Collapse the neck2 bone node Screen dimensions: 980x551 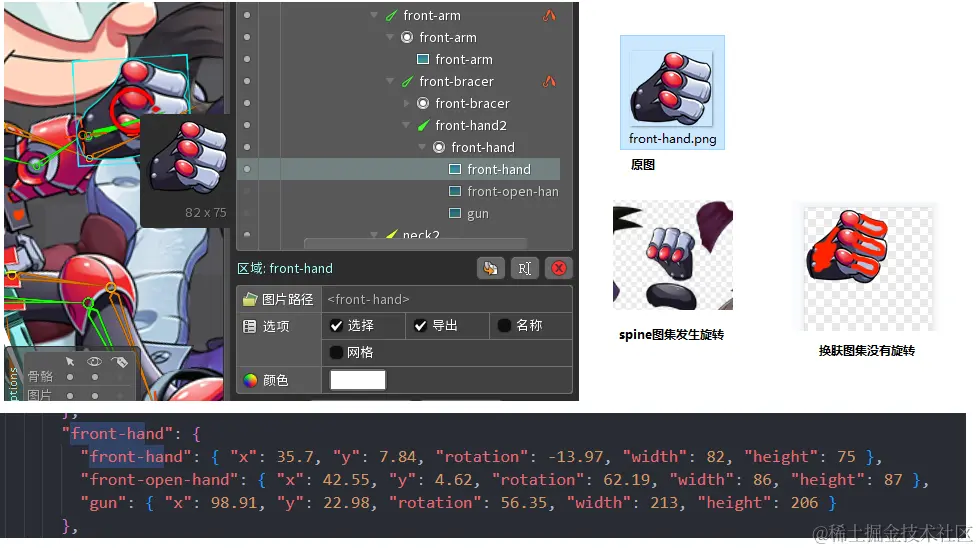(x=374, y=235)
